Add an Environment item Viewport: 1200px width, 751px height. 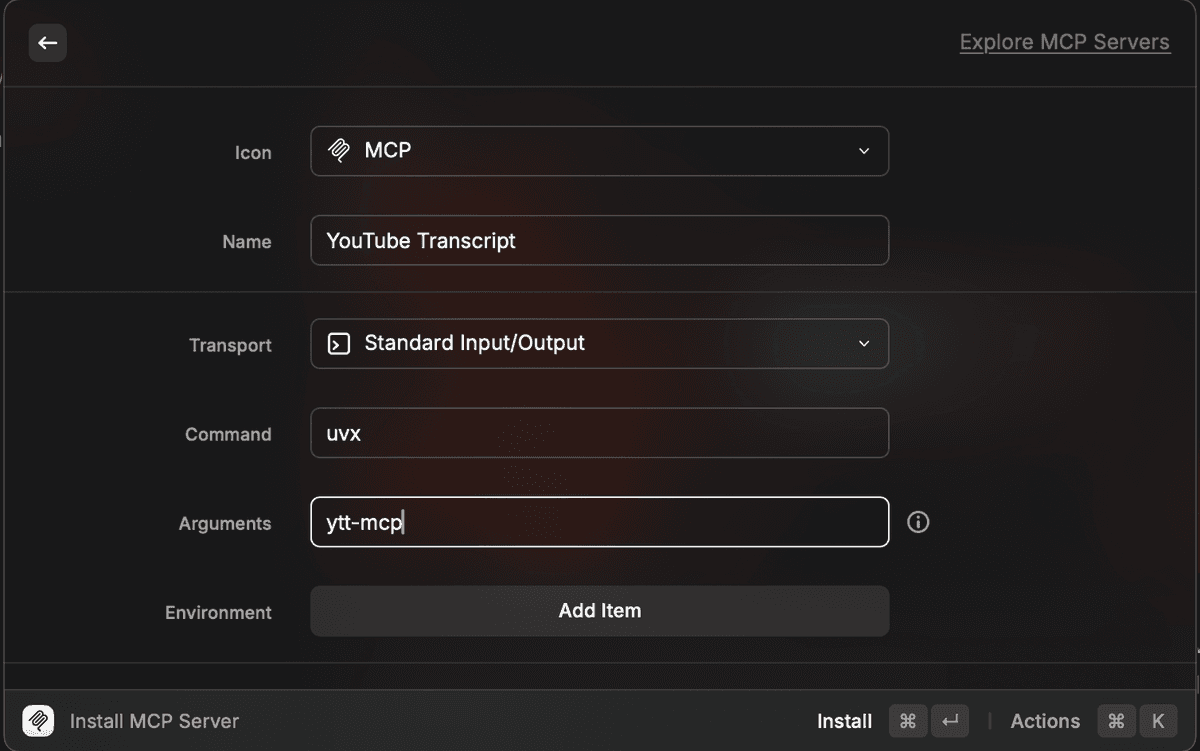(x=599, y=611)
